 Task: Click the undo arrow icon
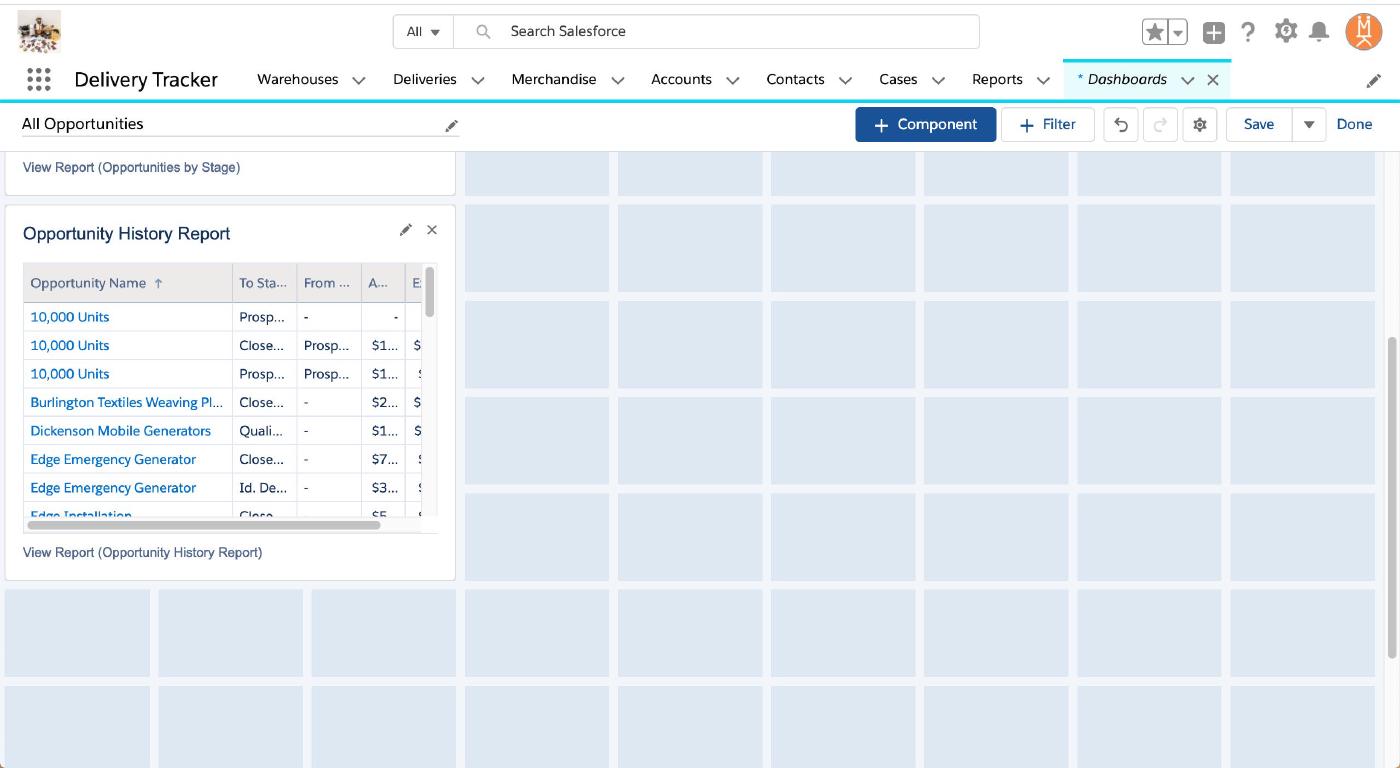tap(1121, 125)
